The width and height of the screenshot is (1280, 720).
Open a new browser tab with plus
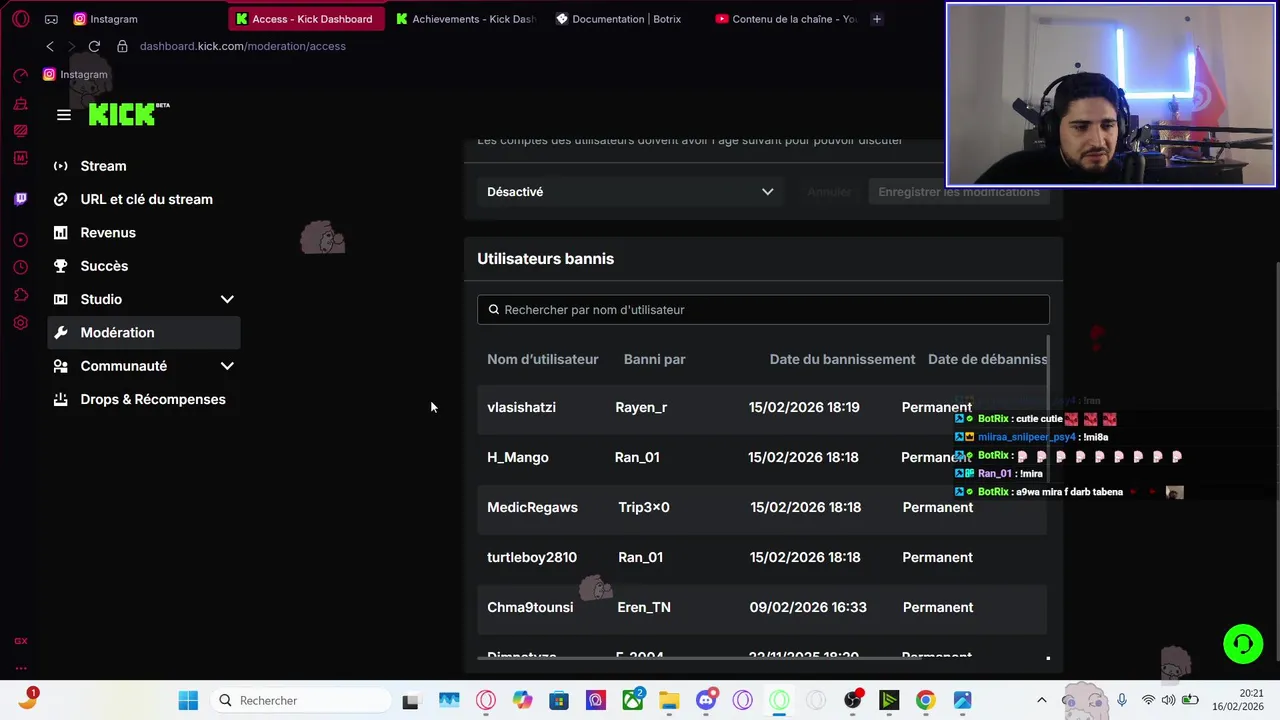pyautogui.click(x=877, y=19)
